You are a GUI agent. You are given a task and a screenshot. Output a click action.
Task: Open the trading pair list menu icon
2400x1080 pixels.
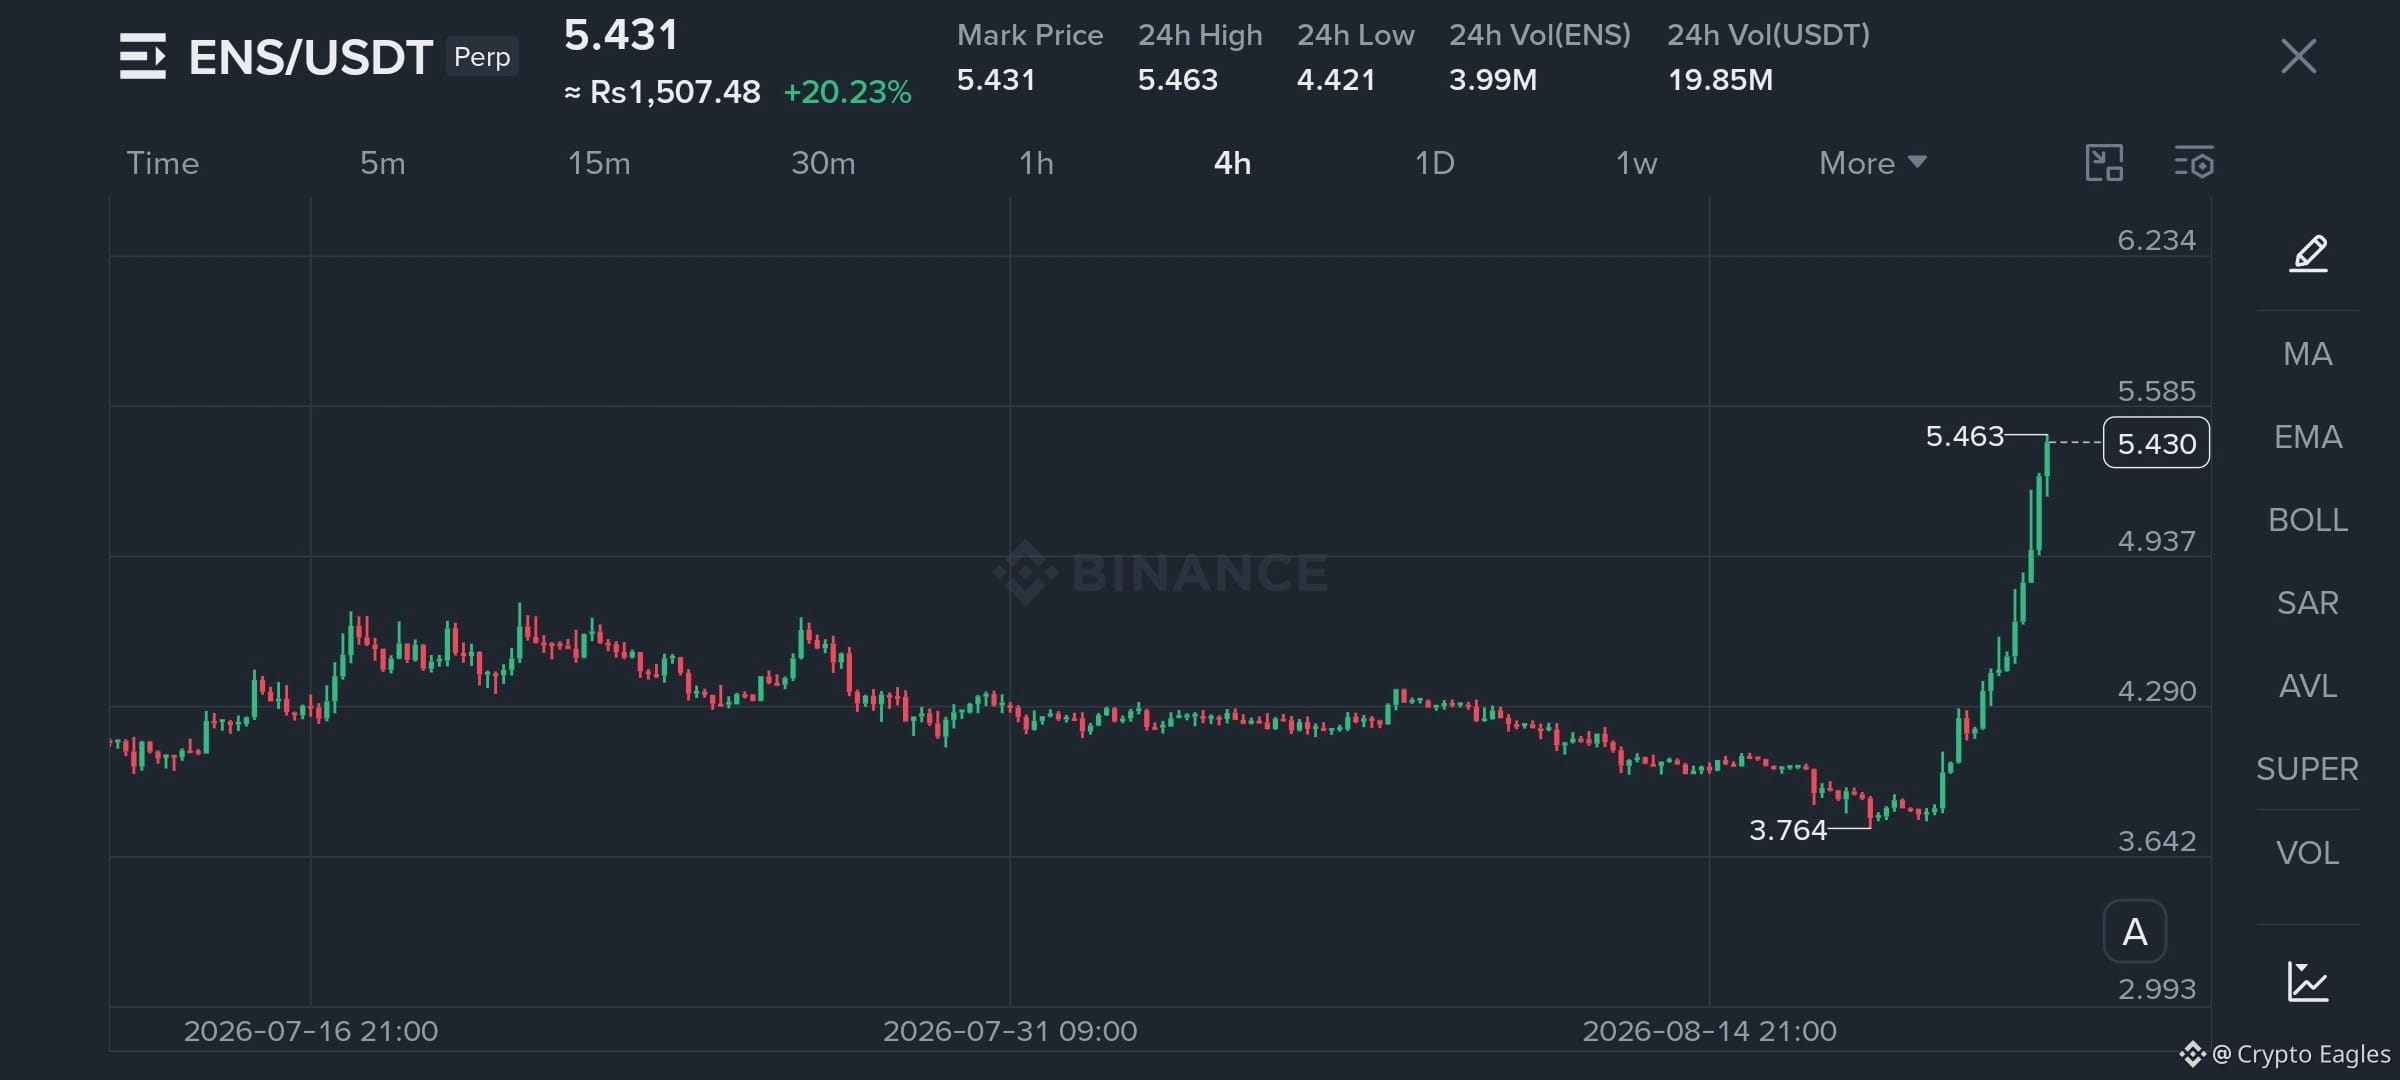point(142,56)
